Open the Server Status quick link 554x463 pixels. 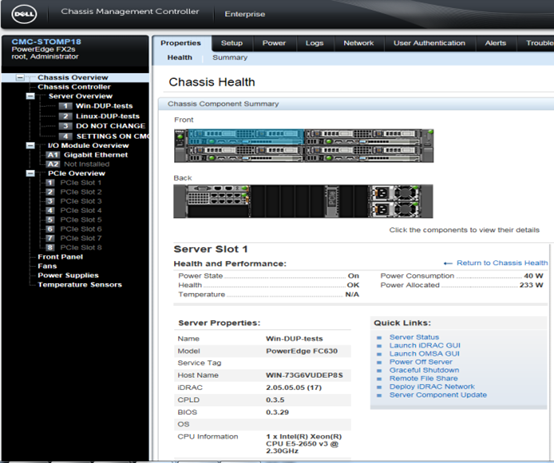(x=414, y=337)
